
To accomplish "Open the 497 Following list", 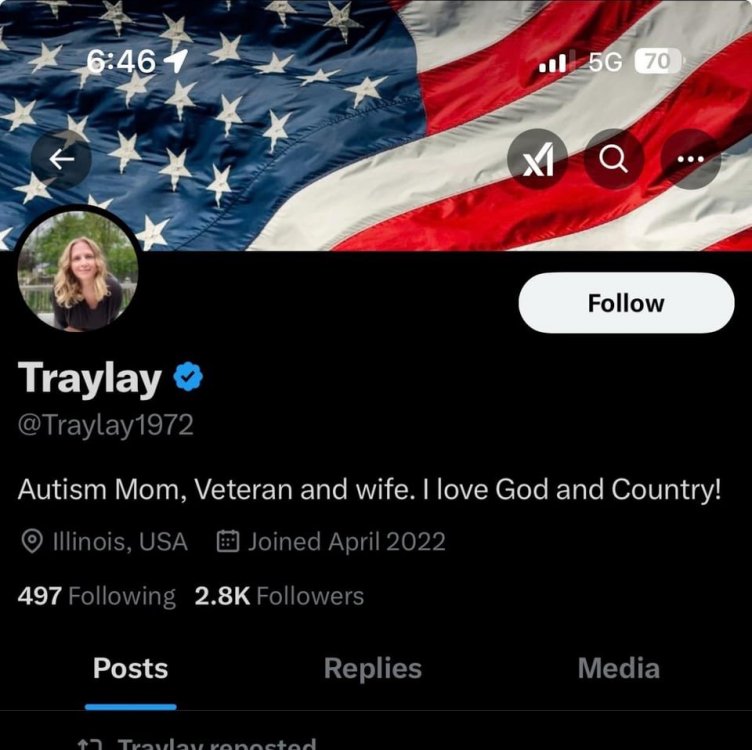I will 96,596.
